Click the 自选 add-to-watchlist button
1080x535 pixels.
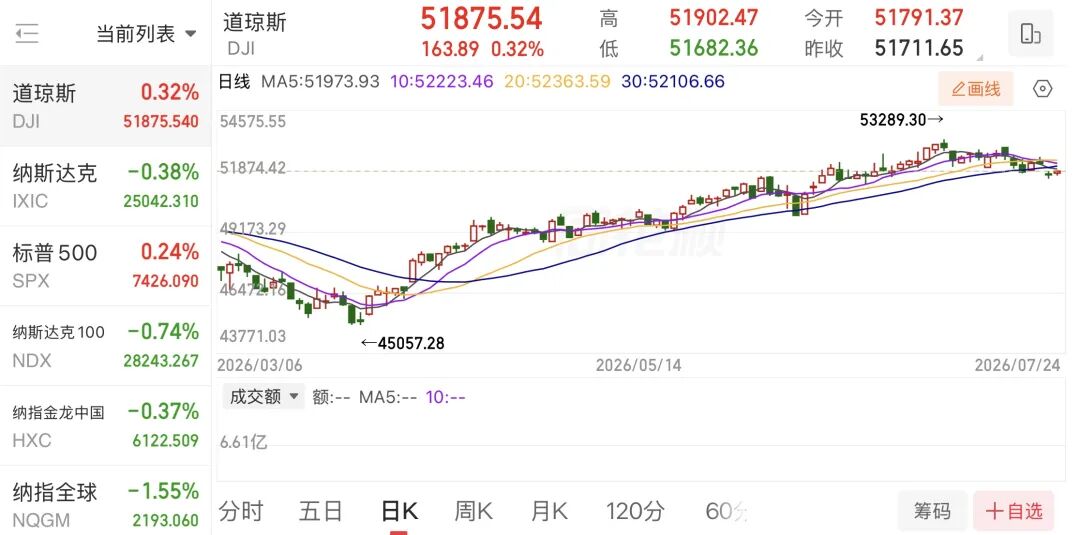(x=1013, y=511)
